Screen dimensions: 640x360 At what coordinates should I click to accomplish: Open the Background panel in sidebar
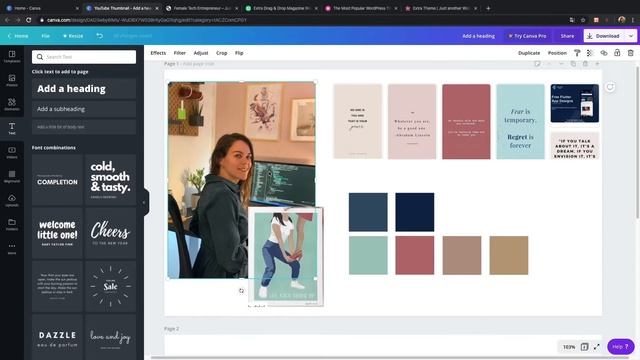tap(12, 176)
